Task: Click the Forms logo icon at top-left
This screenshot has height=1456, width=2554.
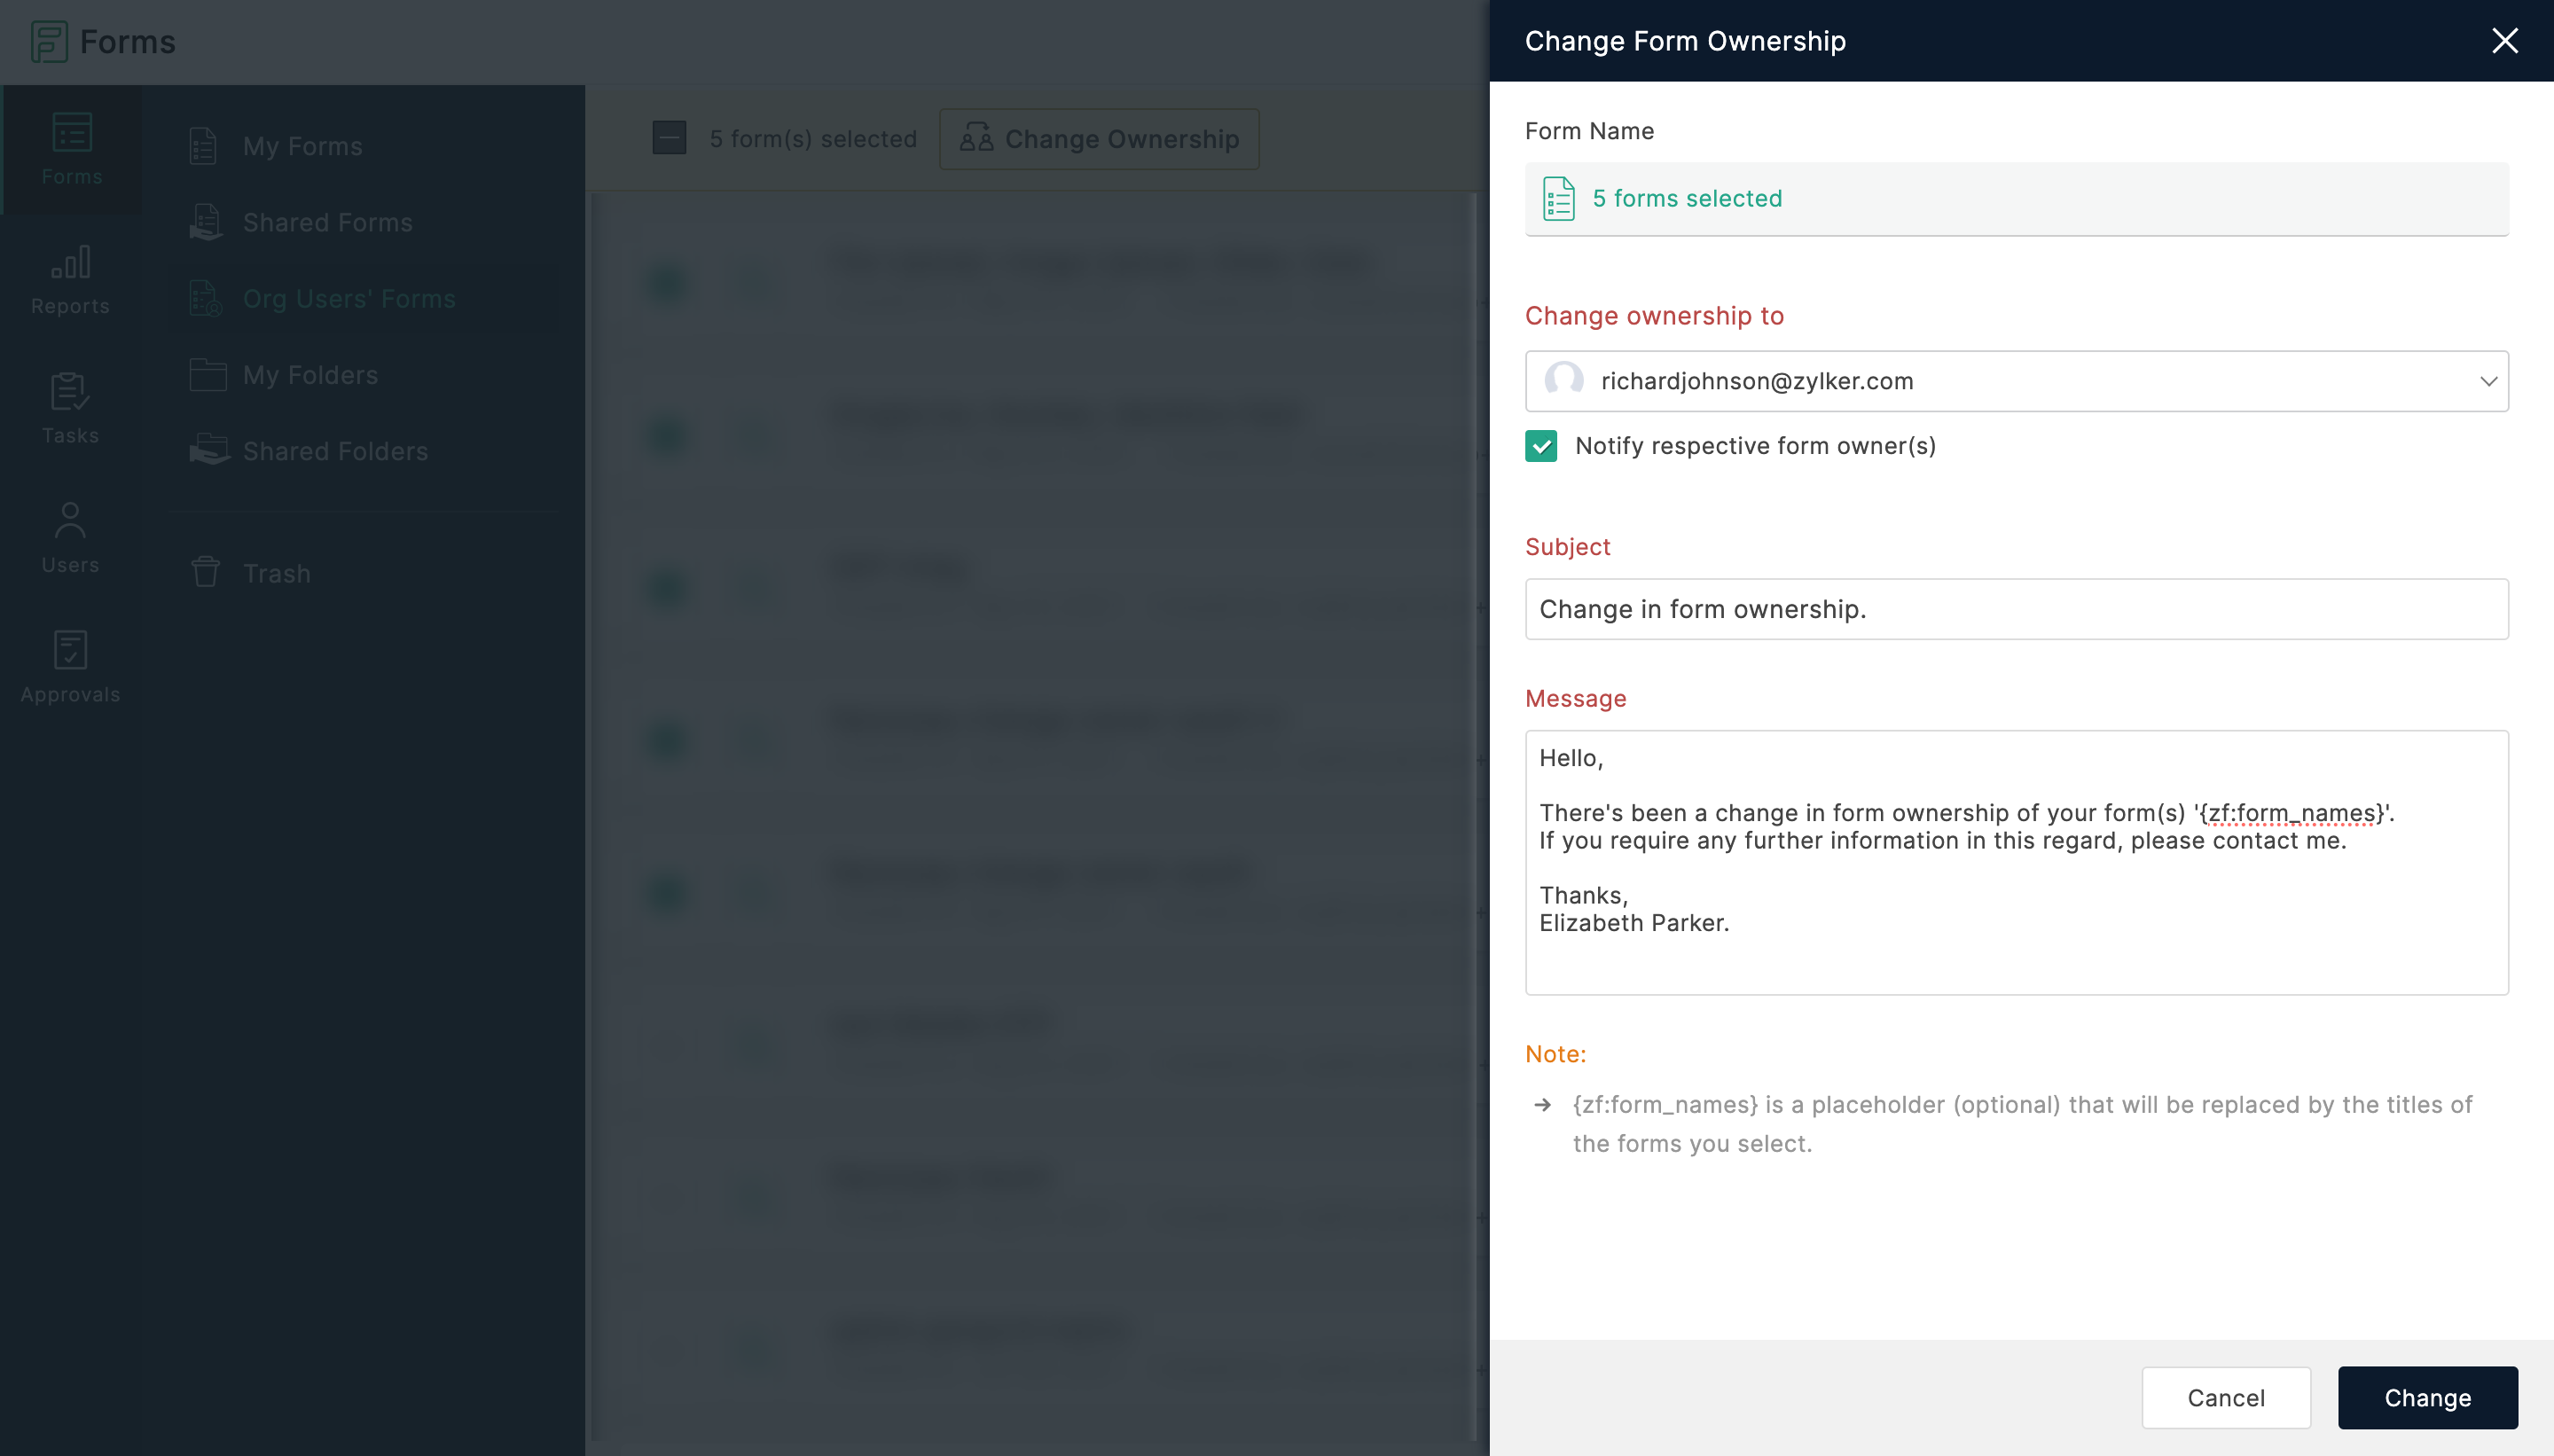Action: (49, 41)
